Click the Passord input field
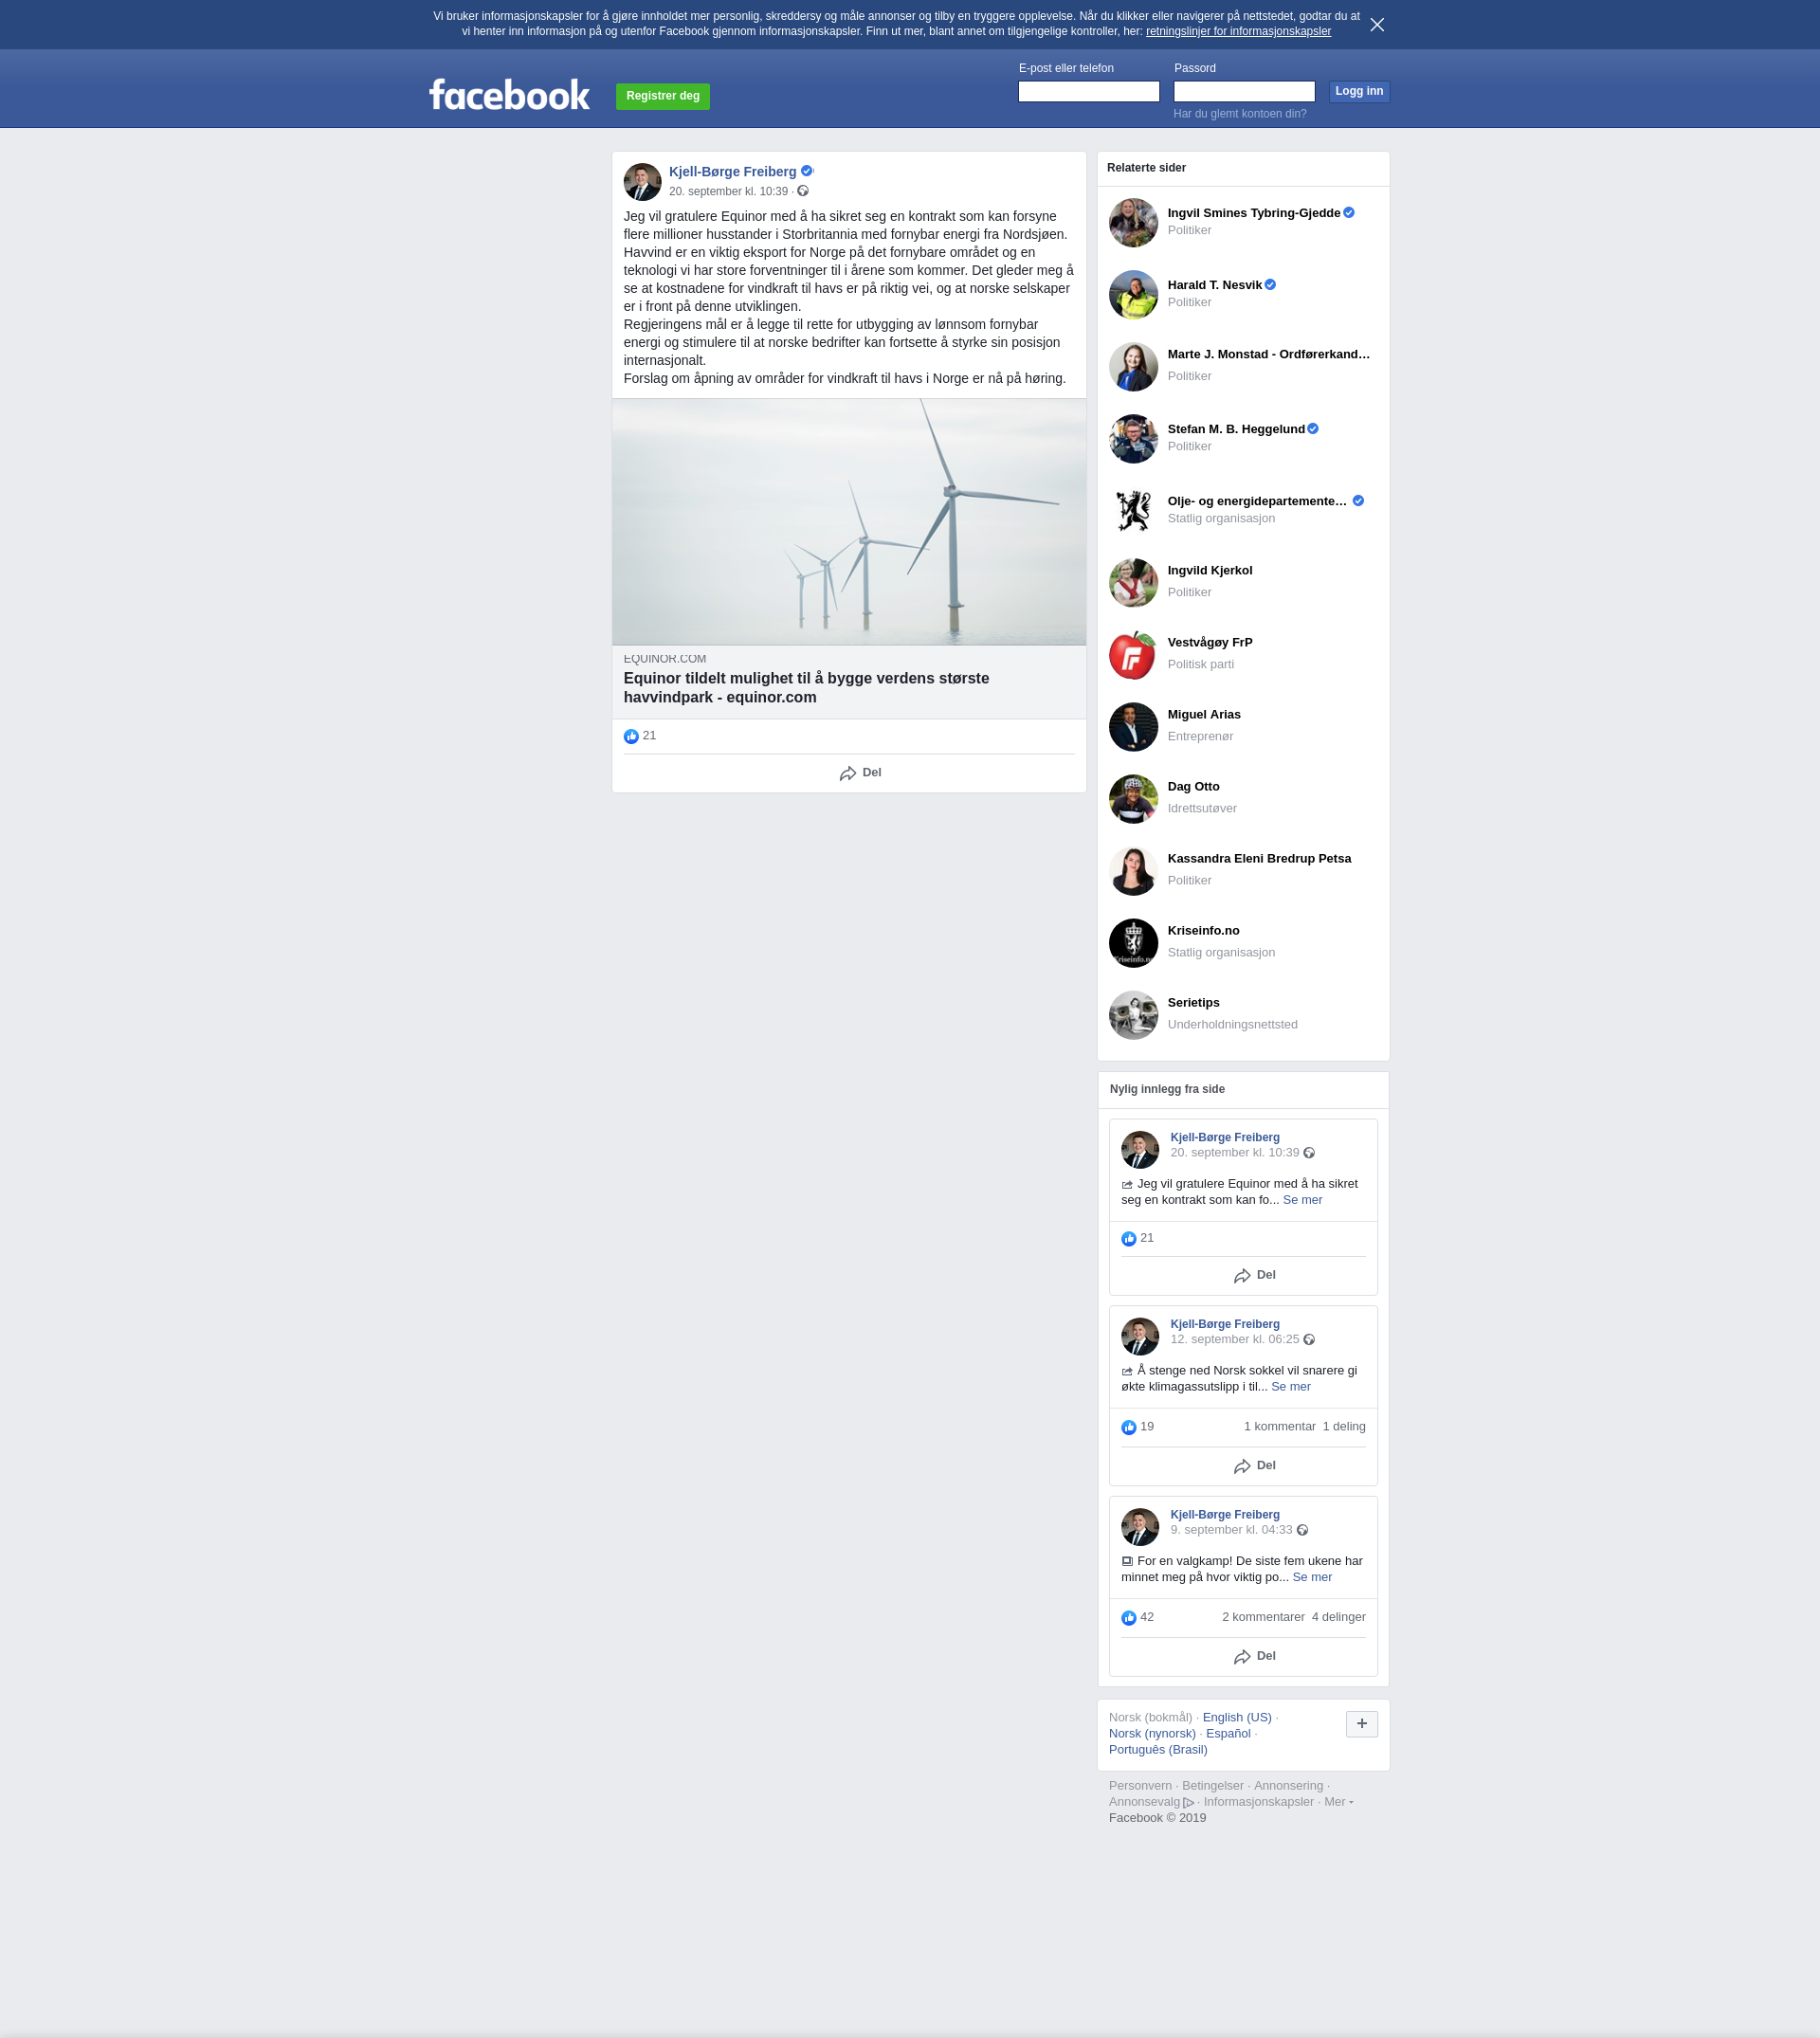 [x=1243, y=92]
